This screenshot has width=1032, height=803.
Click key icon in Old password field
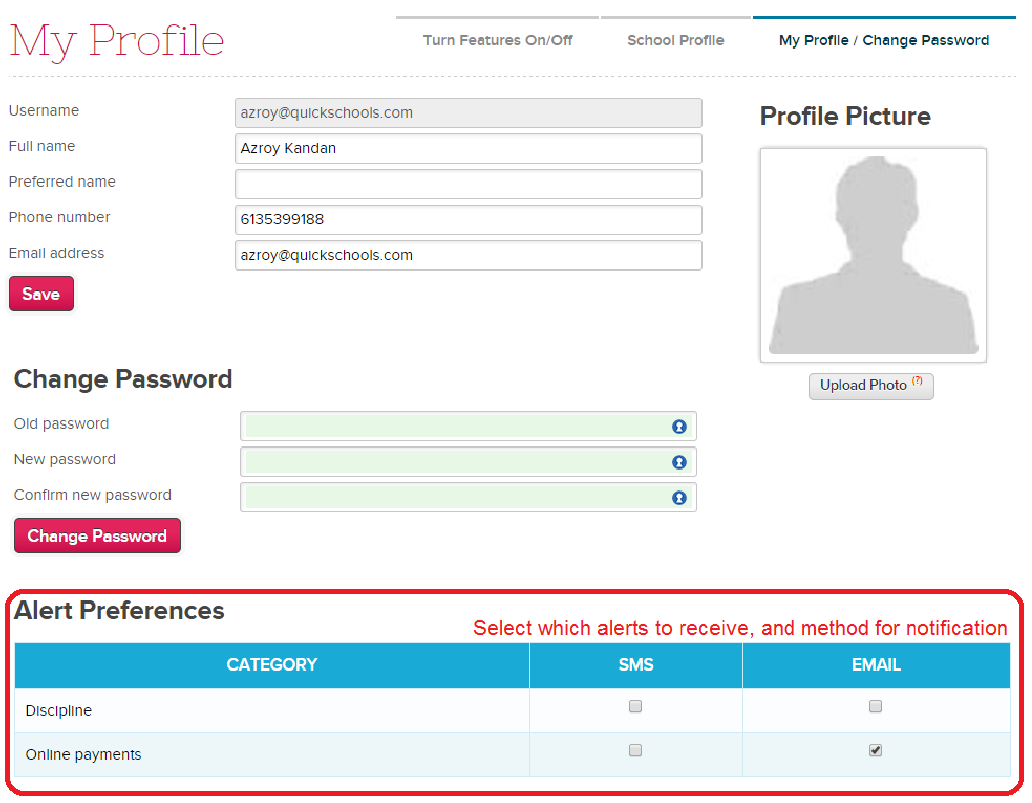point(679,426)
